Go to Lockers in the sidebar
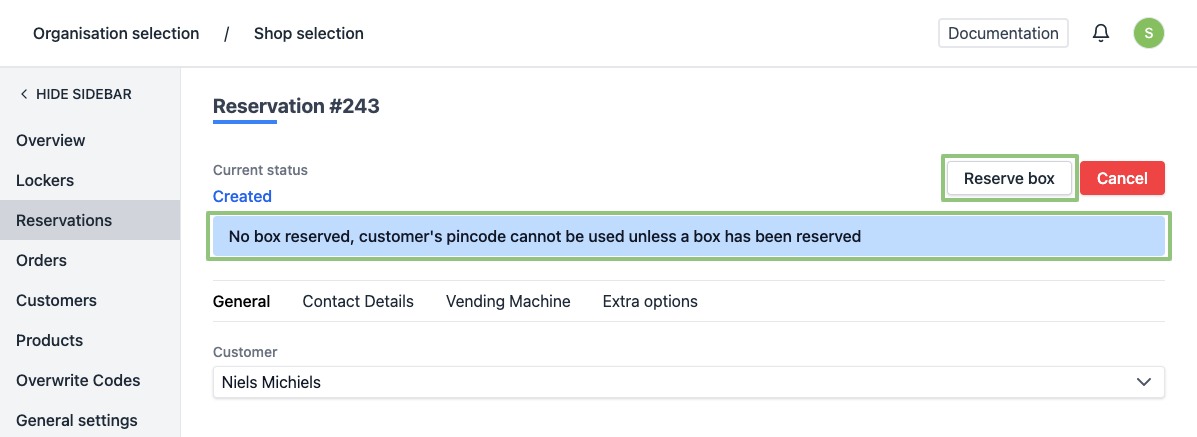 pos(45,180)
